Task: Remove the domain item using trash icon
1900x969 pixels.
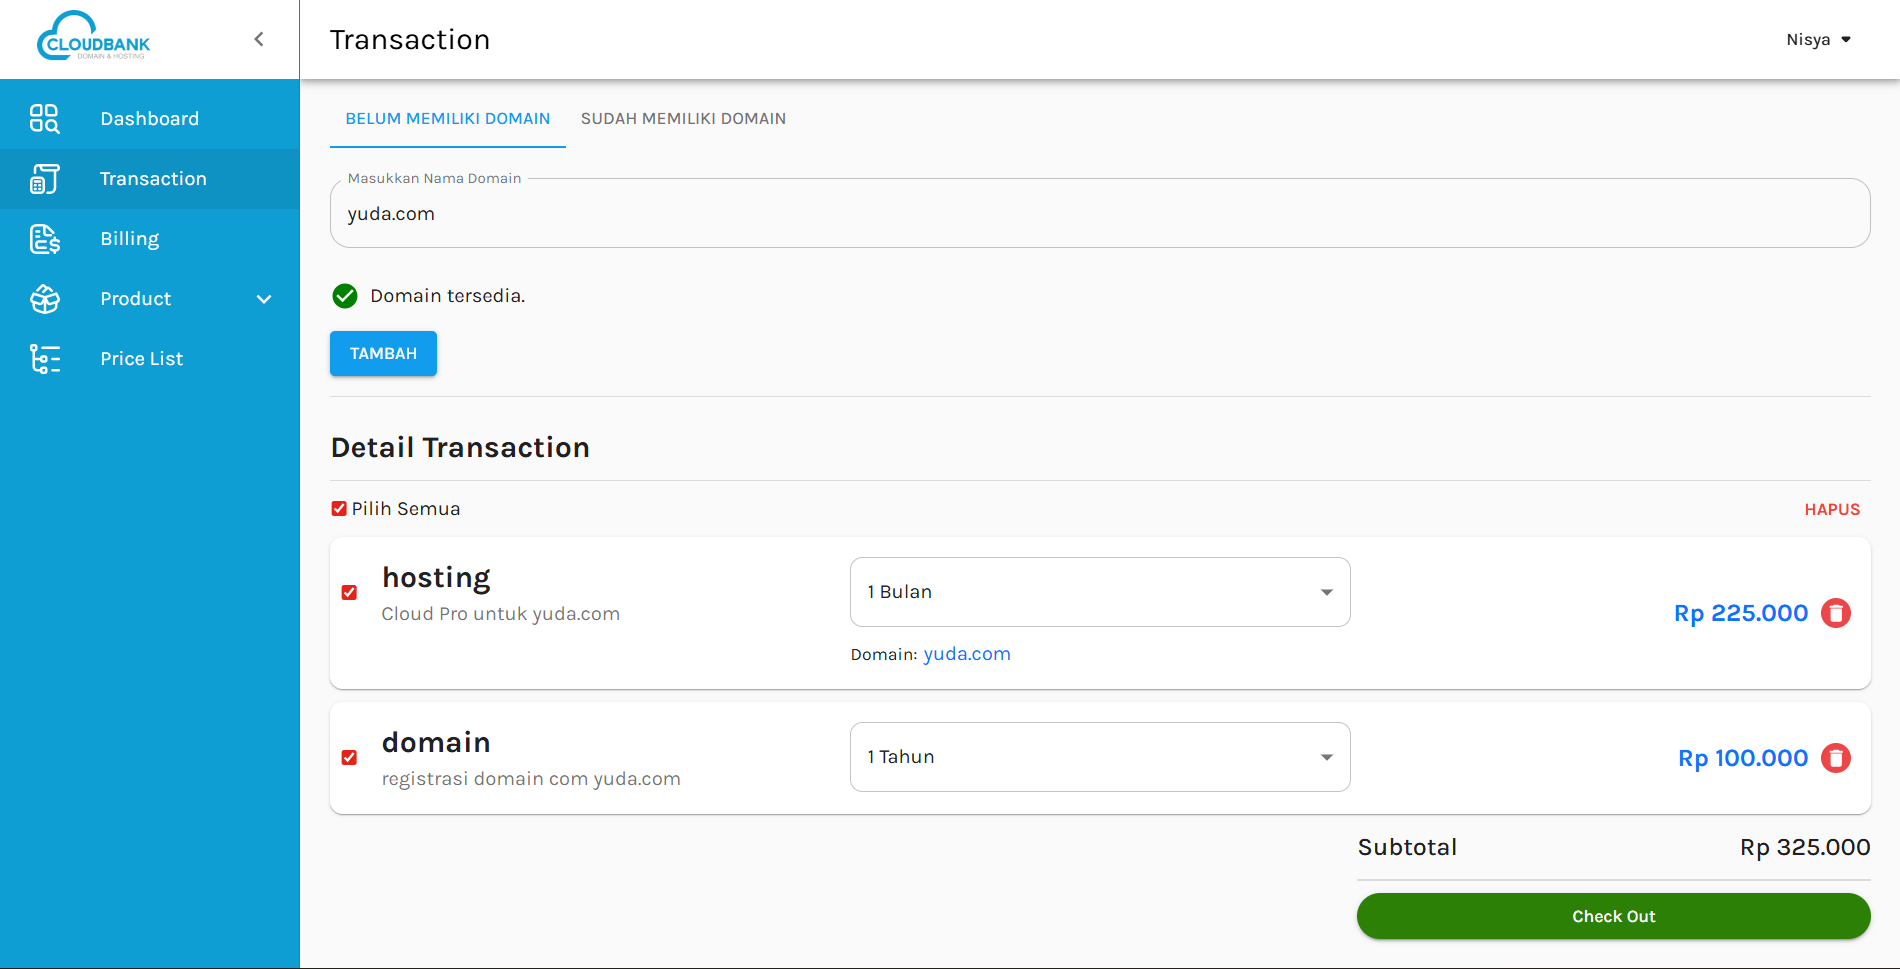Action: pos(1835,758)
